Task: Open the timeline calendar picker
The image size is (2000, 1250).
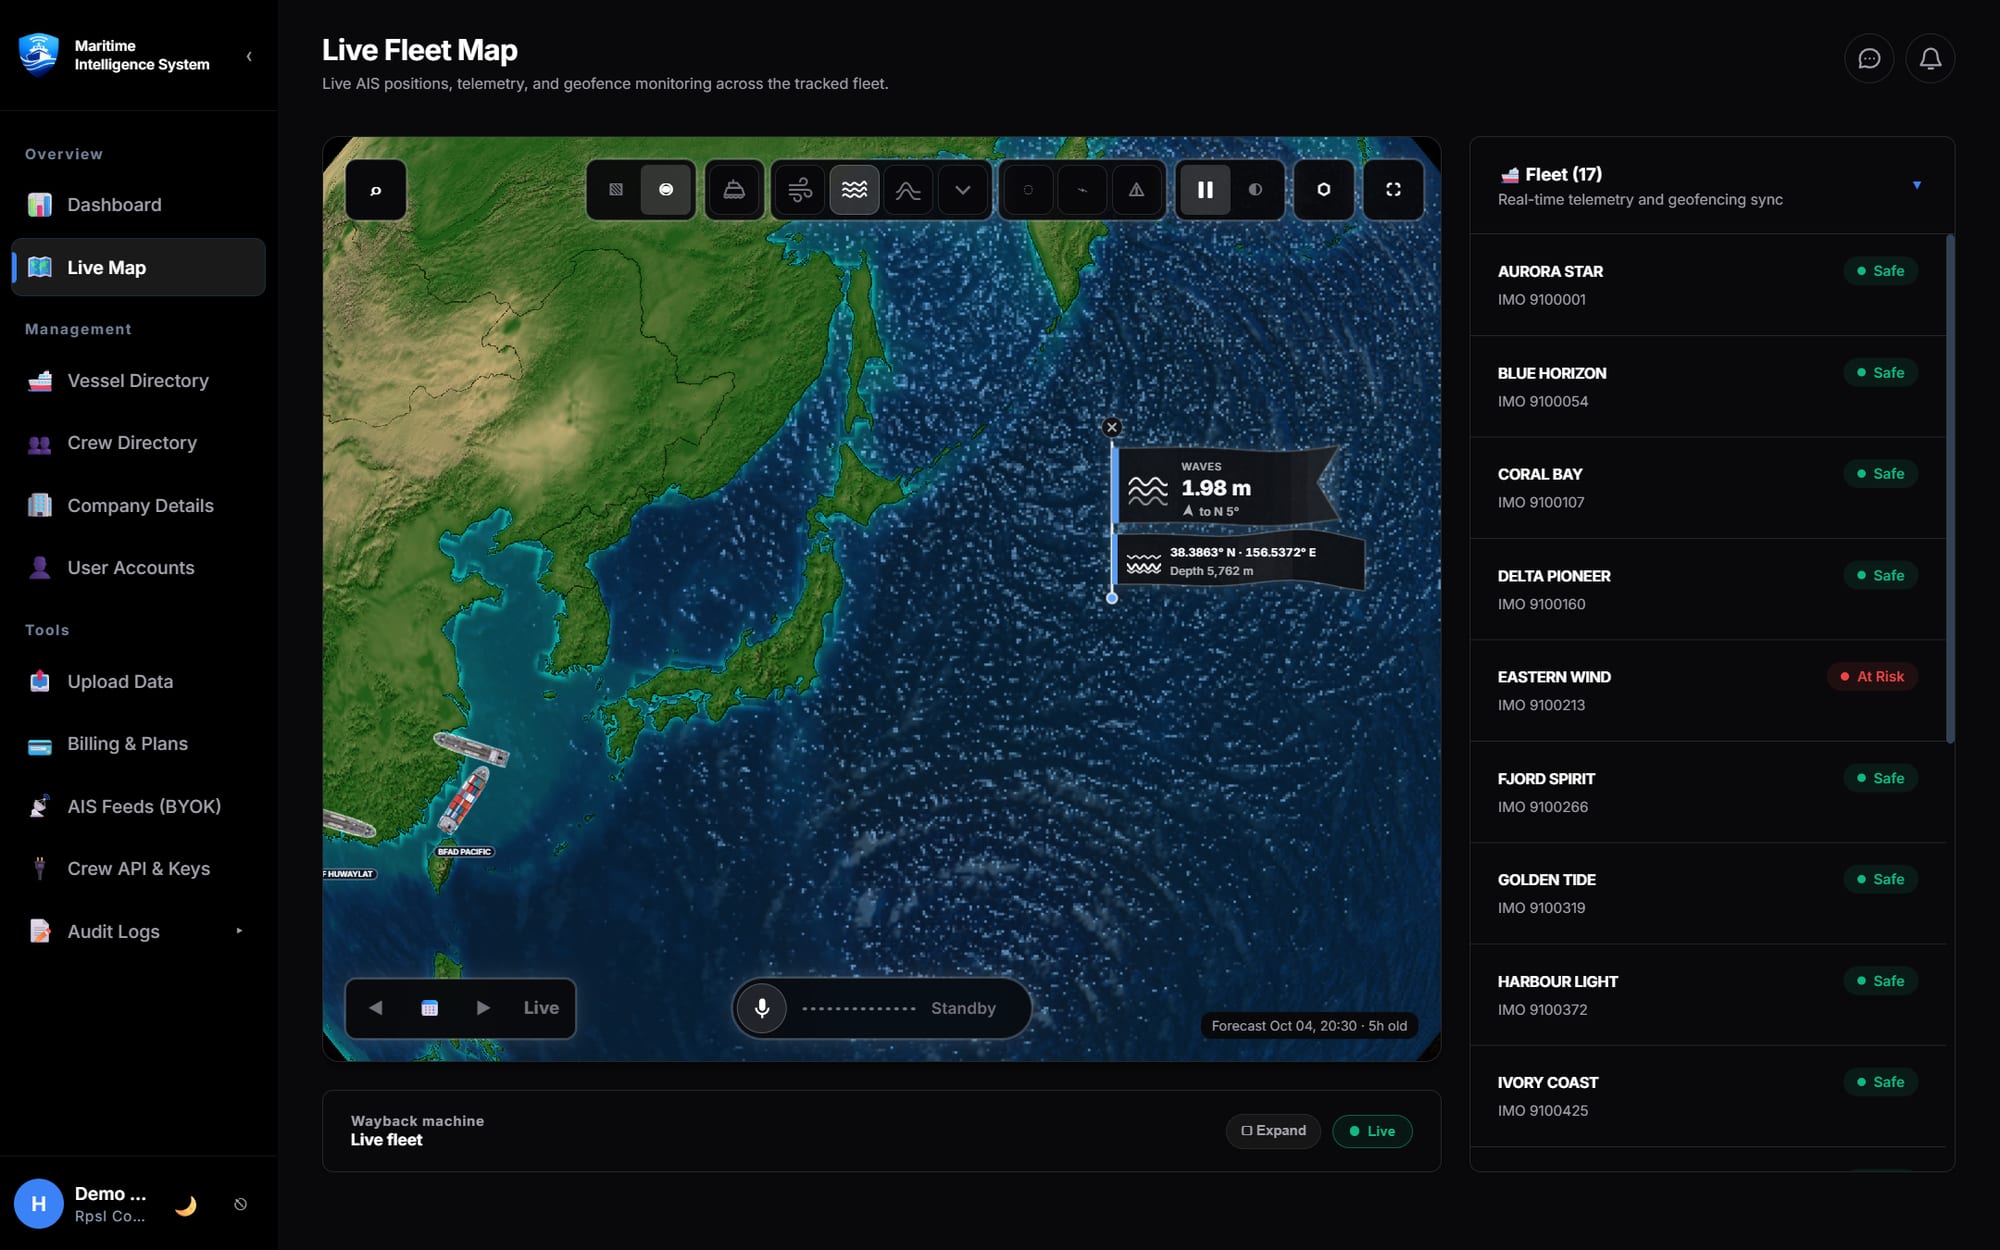Action: pyautogui.click(x=430, y=1008)
